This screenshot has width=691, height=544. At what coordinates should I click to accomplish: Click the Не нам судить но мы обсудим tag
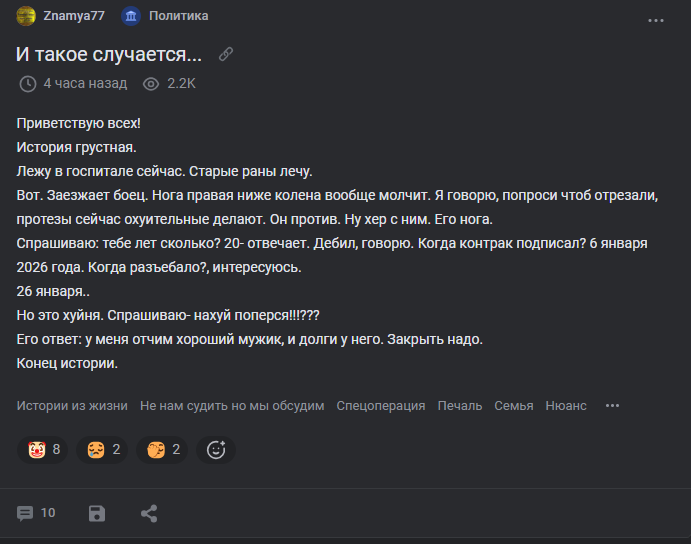pos(232,406)
